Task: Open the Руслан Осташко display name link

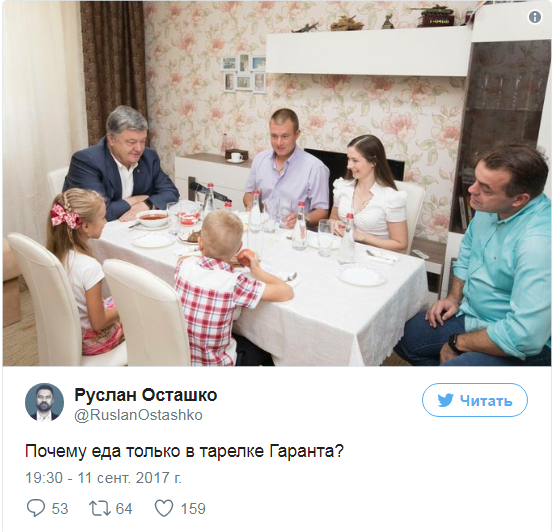Action: [146, 395]
